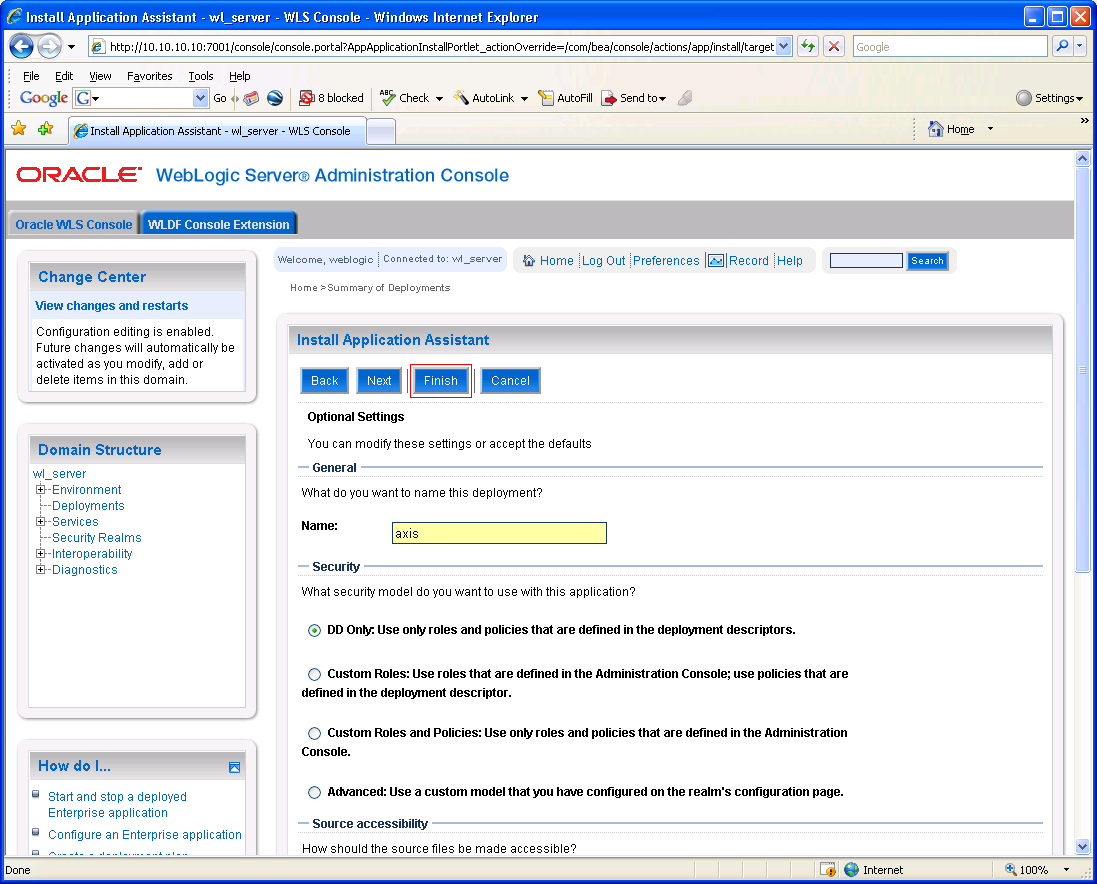Select the Advanced security model option
1097x884 pixels.
[x=315, y=792]
